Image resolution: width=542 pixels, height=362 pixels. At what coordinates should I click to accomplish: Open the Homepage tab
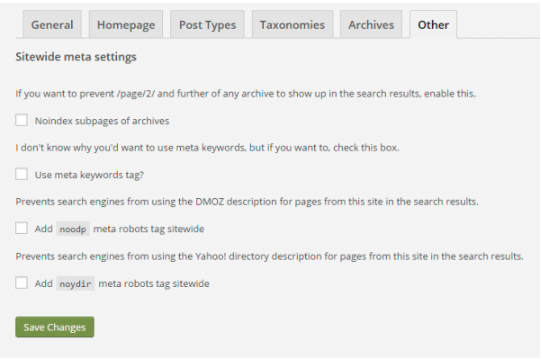[x=126, y=25]
